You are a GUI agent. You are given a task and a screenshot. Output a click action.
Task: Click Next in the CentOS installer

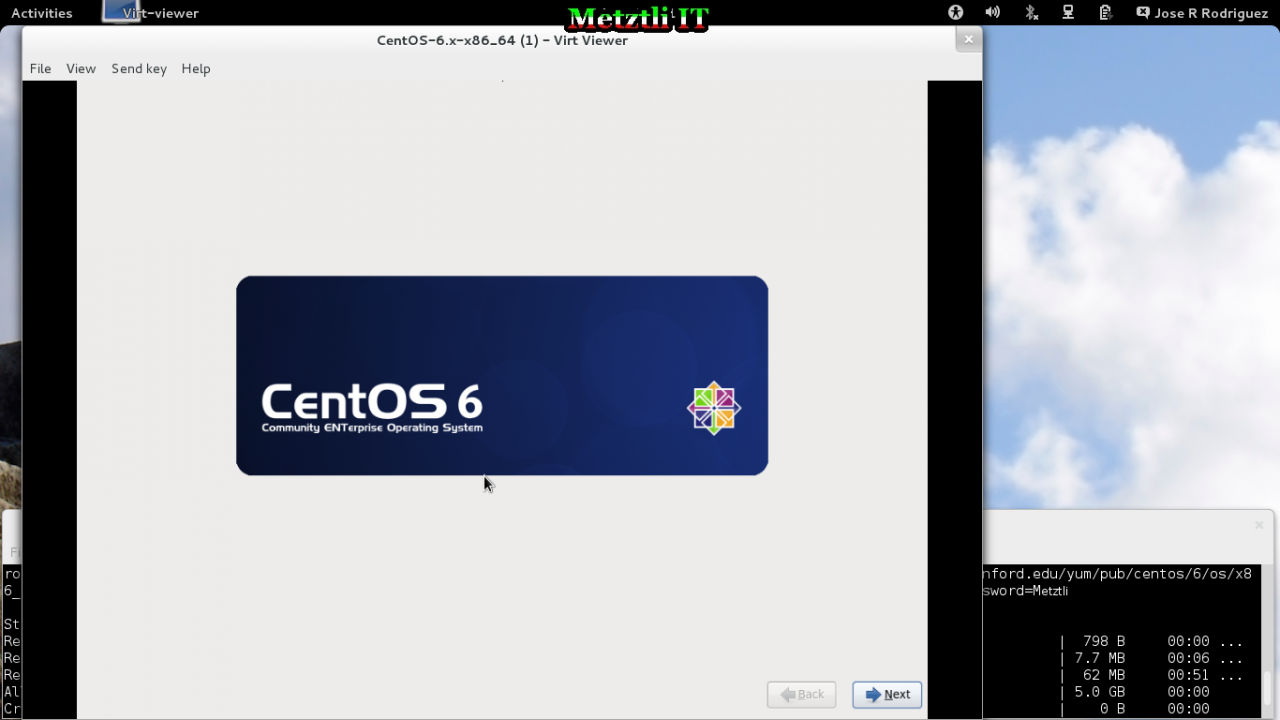tap(887, 694)
